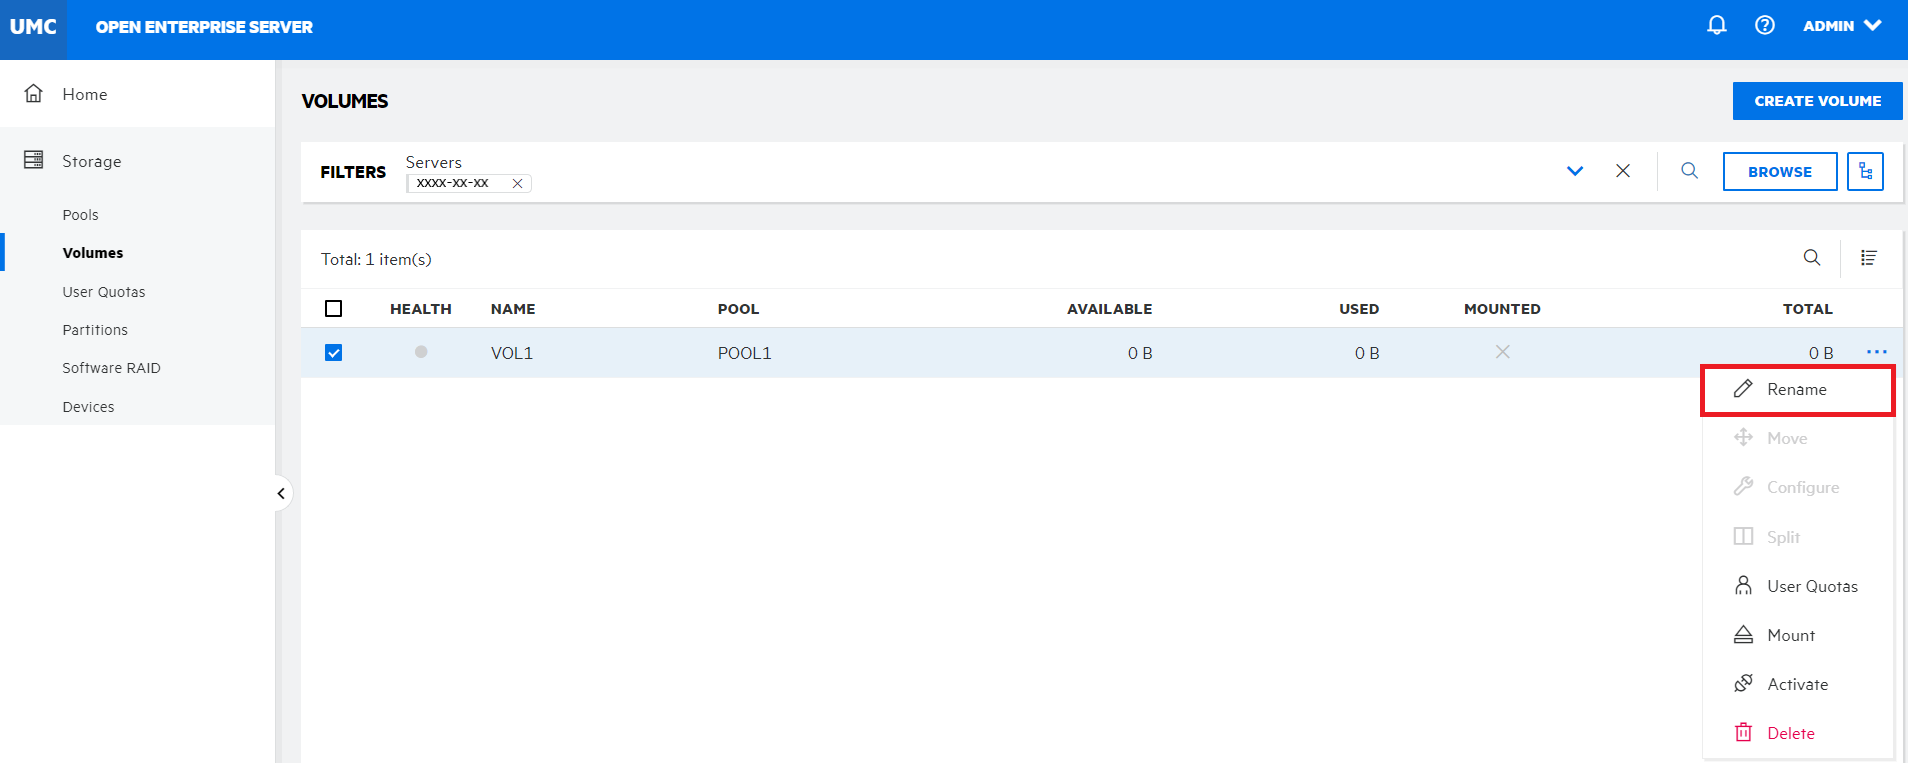
Task: Open the three-dot actions menu for VOL1
Action: click(1876, 352)
